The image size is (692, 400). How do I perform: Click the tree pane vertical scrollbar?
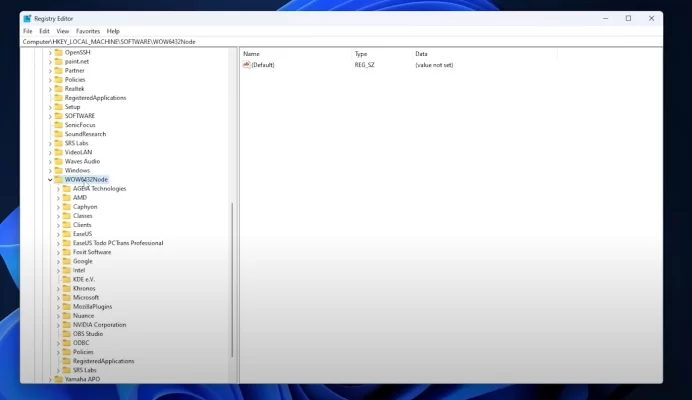tap(233, 280)
